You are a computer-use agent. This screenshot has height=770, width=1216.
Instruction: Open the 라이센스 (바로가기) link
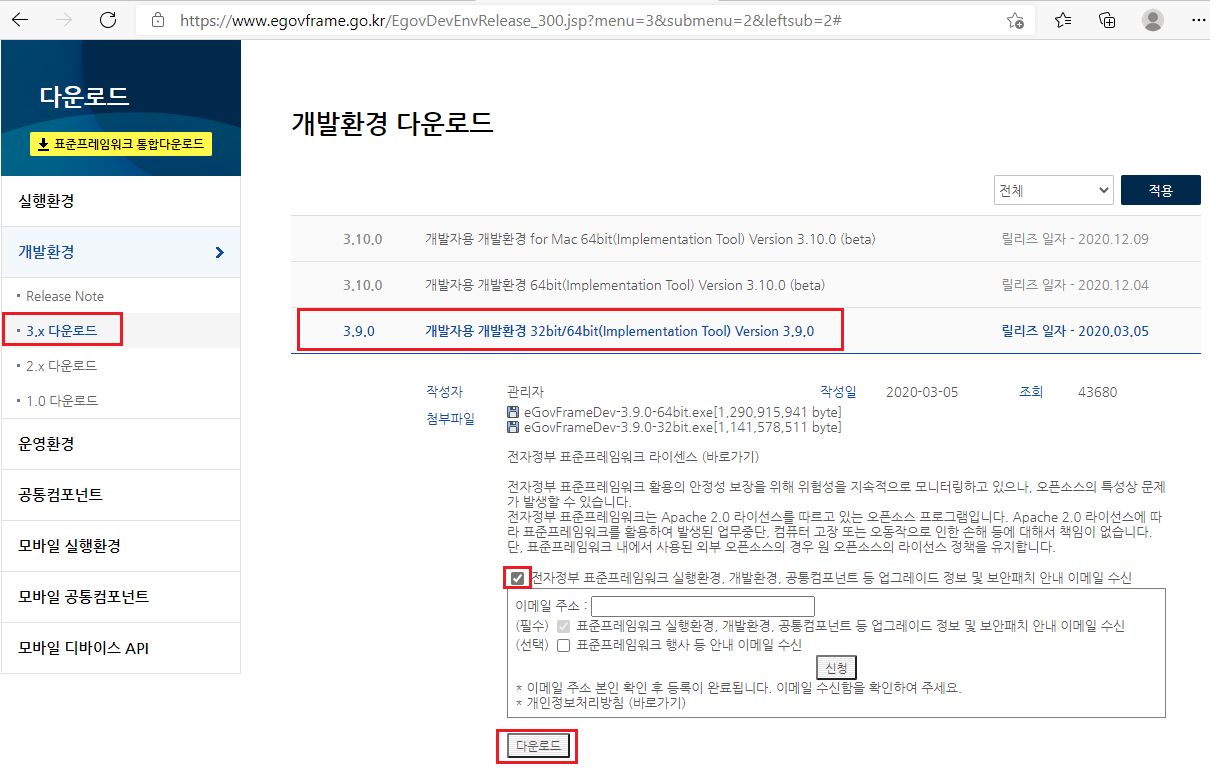633,457
